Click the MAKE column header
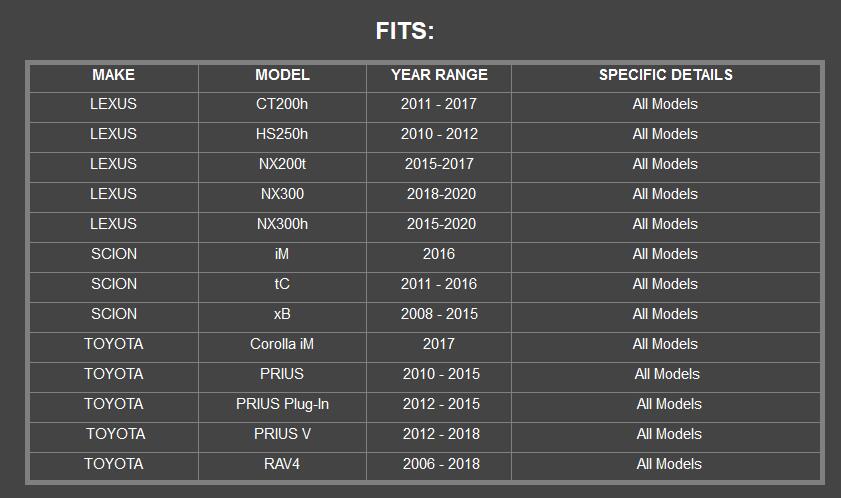Viewport: 841px width, 498px height. click(113, 75)
